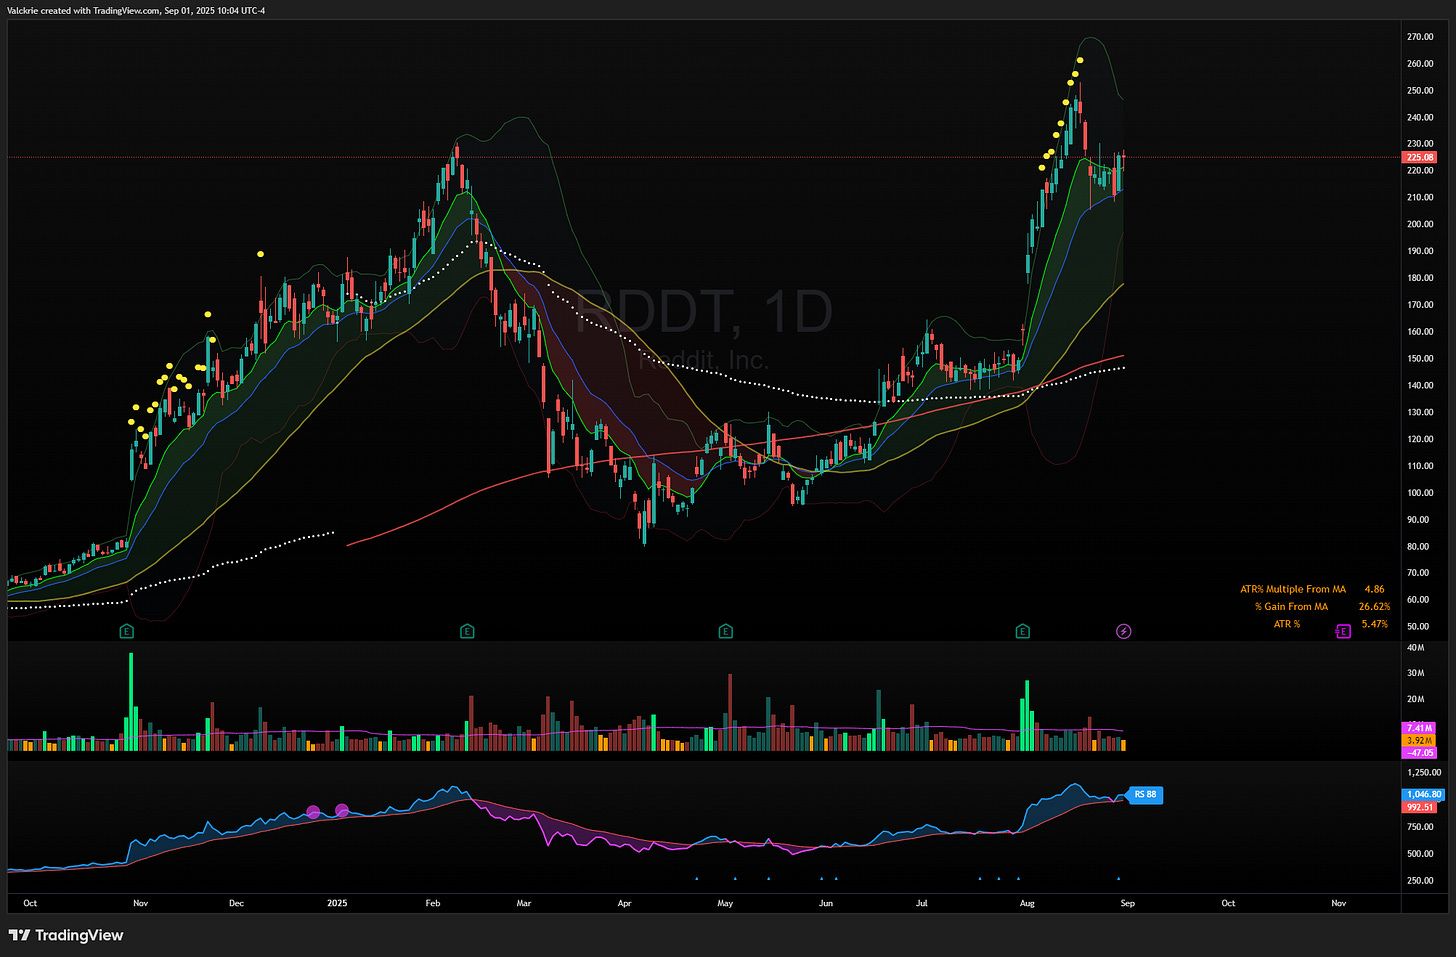The image size is (1456, 957).
Task: Click the Feb label on time axis
Action: 433,903
